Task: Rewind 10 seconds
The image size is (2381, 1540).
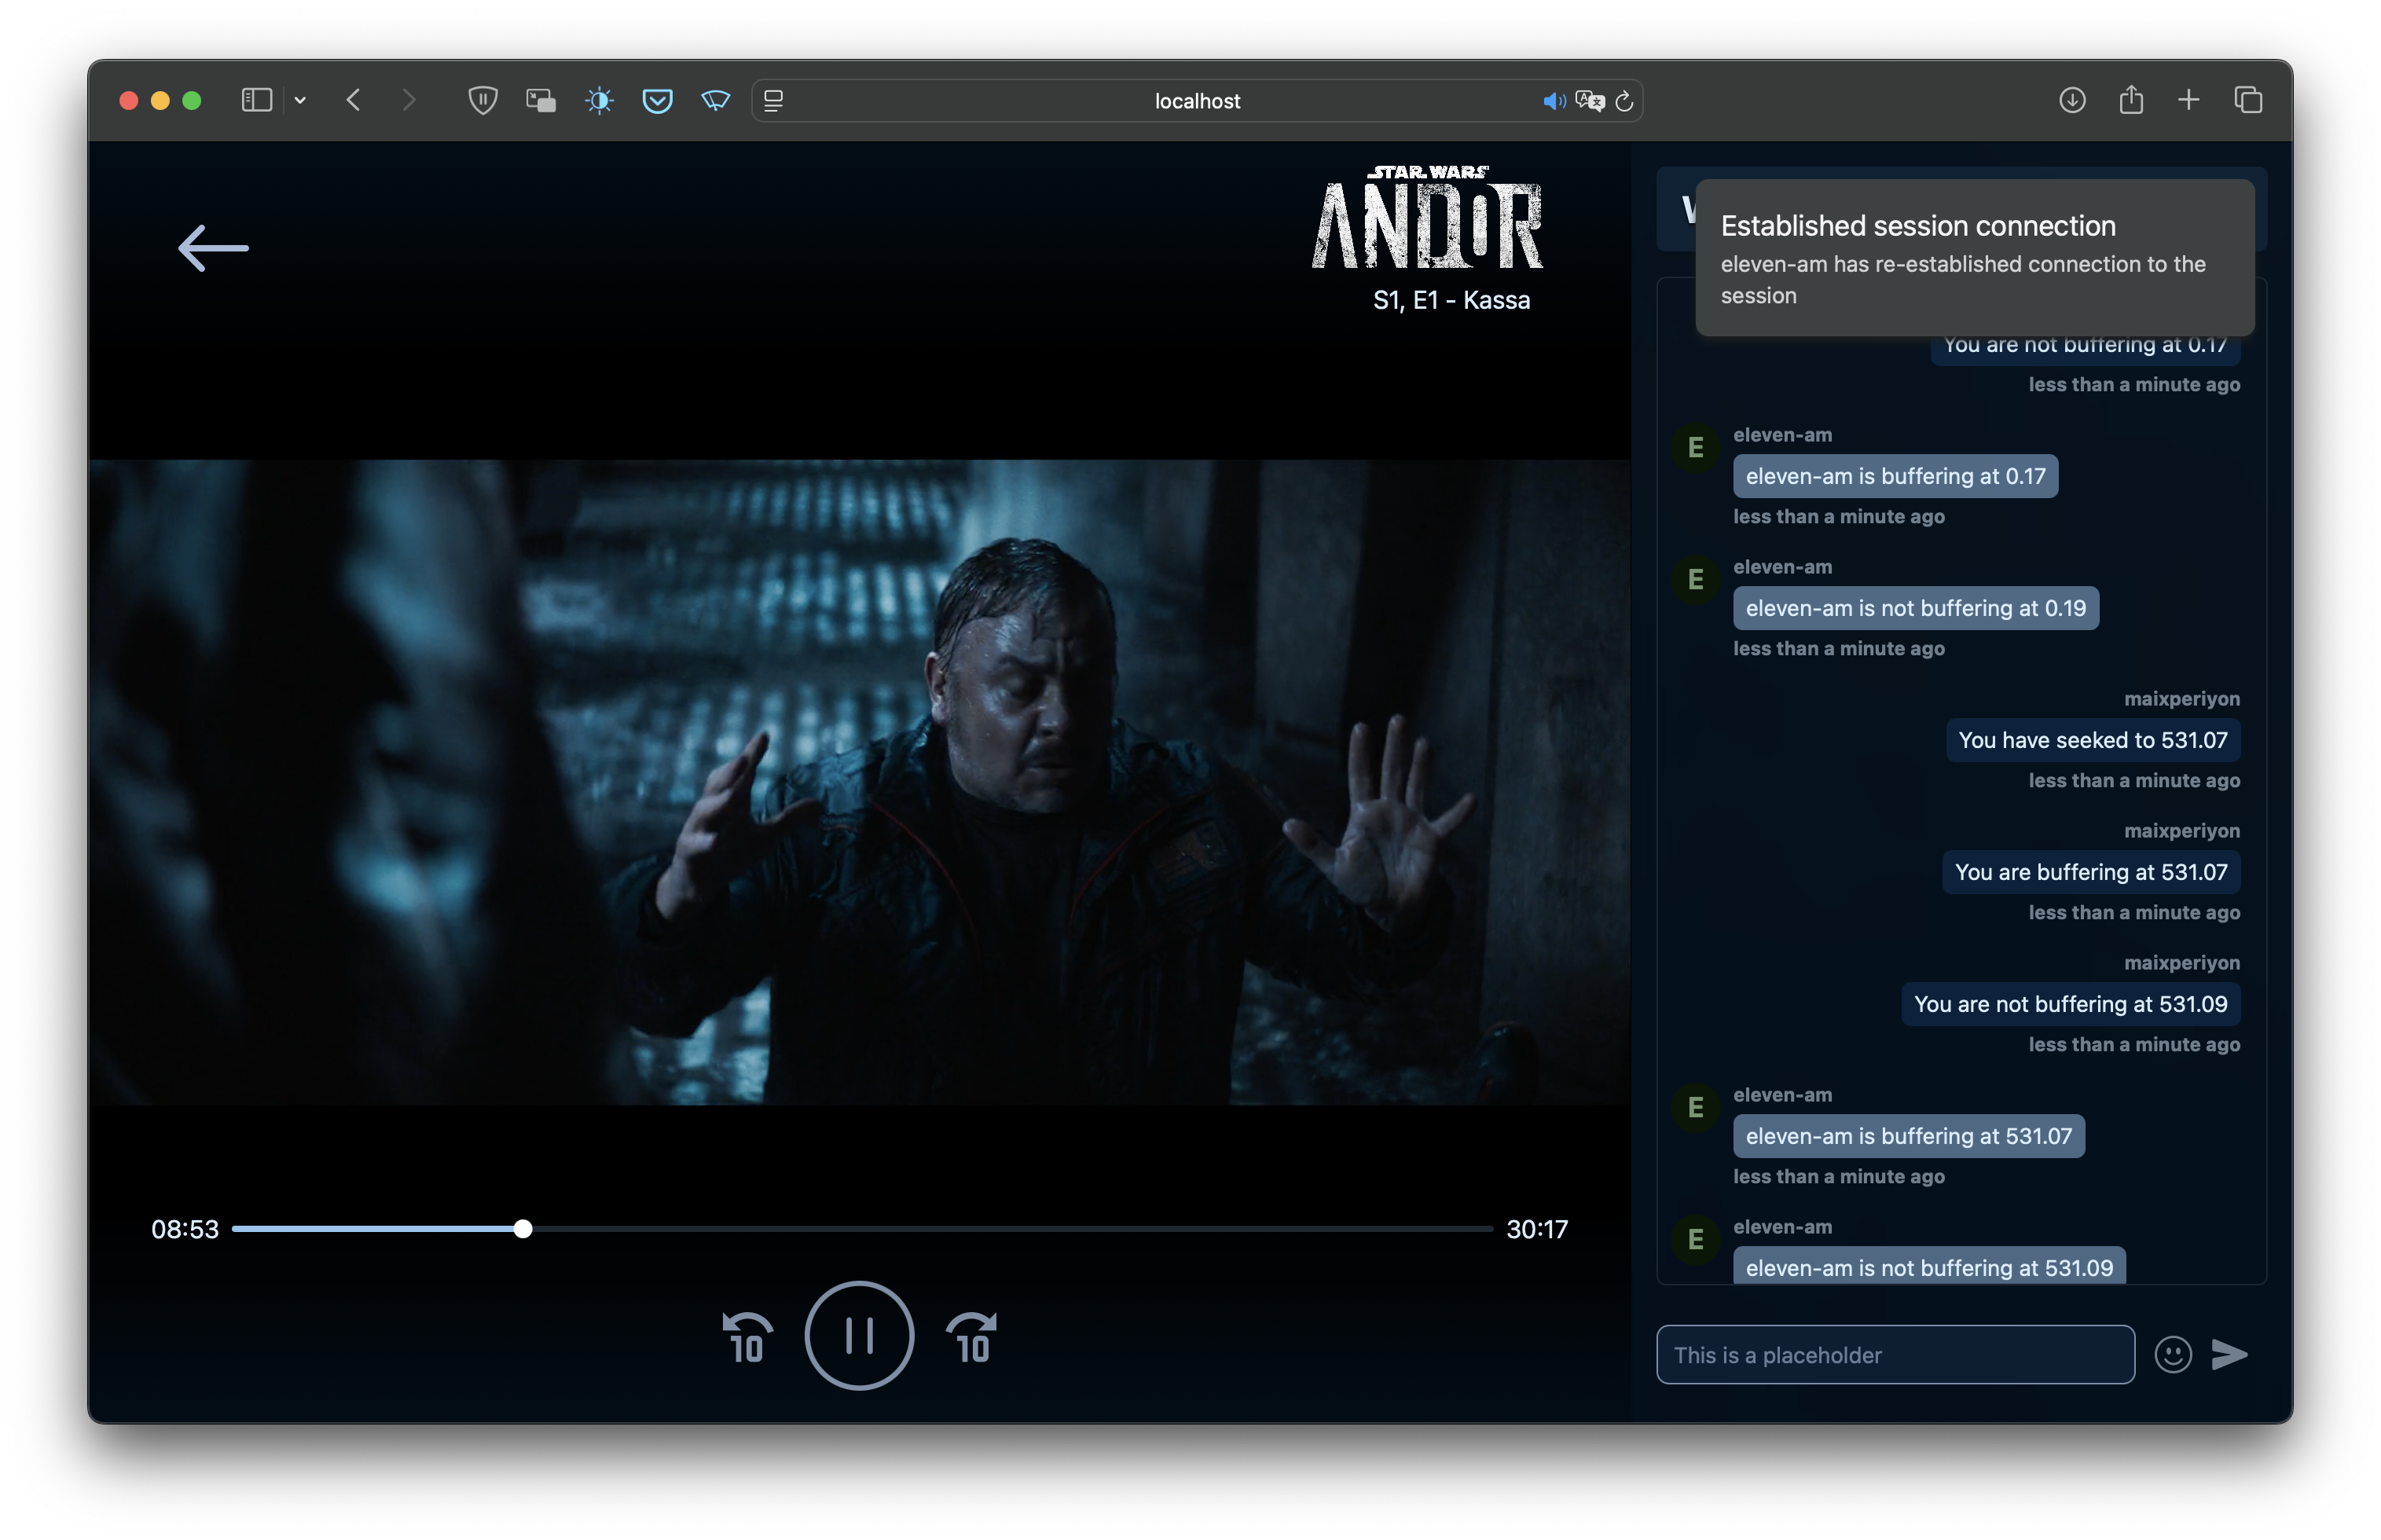Action: (x=747, y=1337)
